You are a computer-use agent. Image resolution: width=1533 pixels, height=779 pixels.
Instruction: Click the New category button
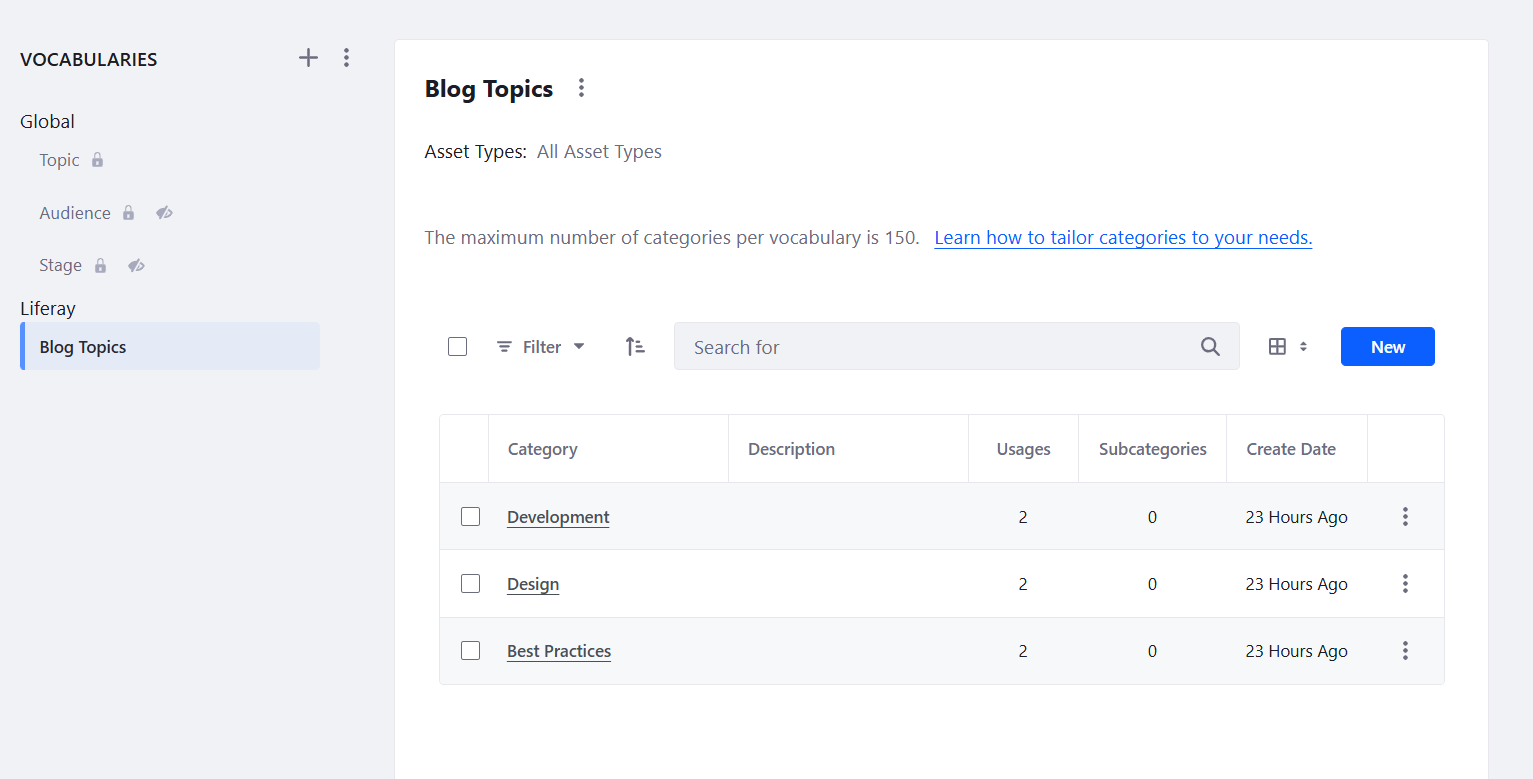click(1388, 347)
